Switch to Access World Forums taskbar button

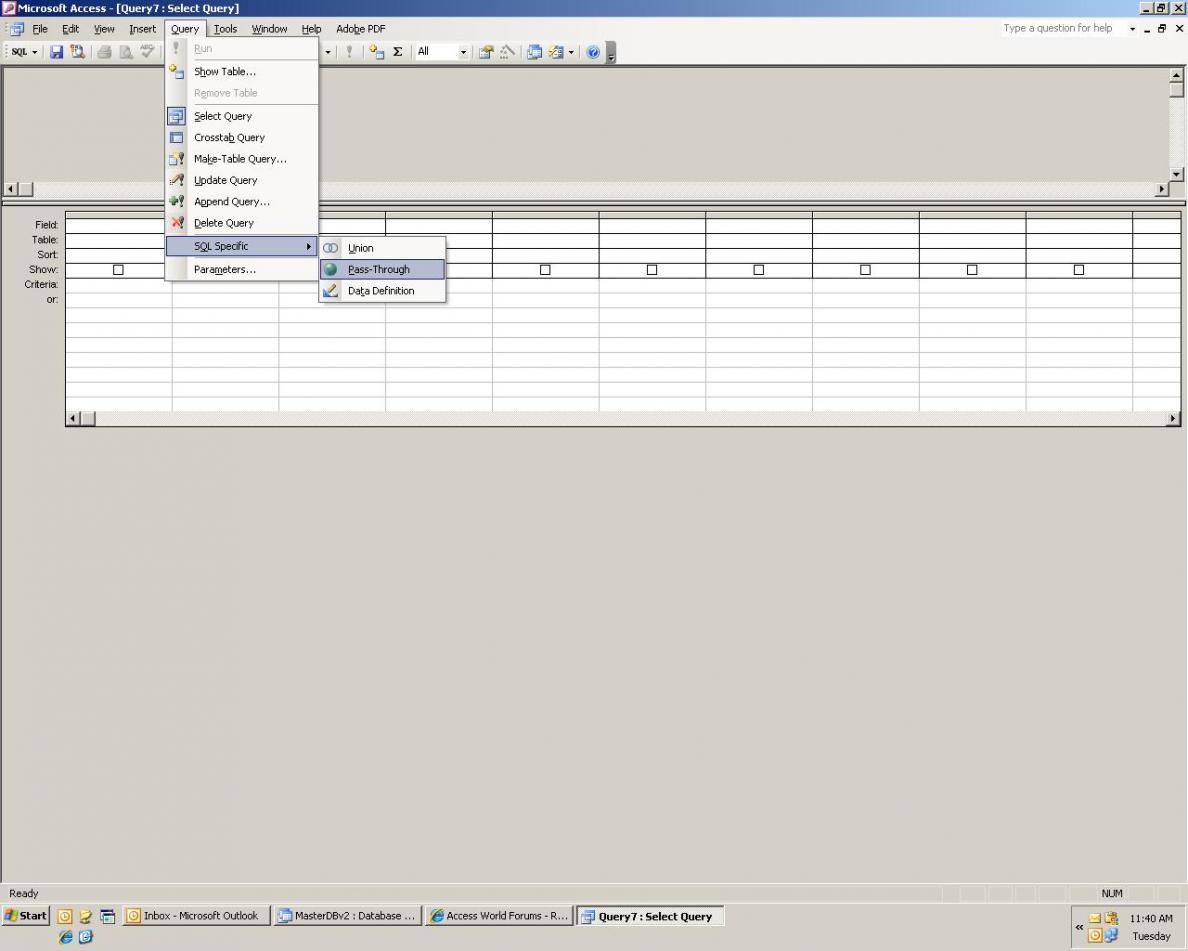499,915
